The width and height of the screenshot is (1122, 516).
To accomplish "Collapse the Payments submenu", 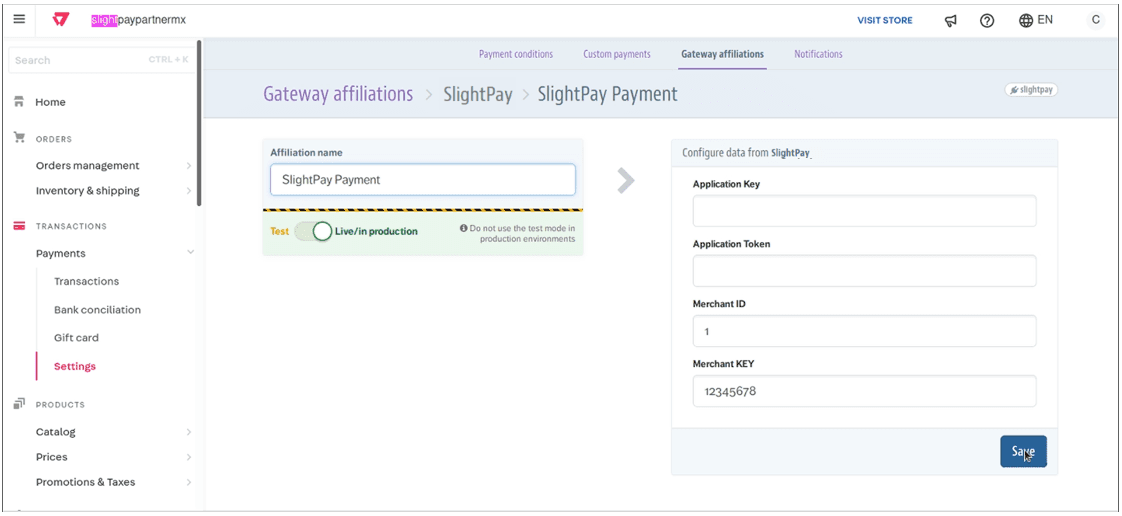I will coord(190,253).
